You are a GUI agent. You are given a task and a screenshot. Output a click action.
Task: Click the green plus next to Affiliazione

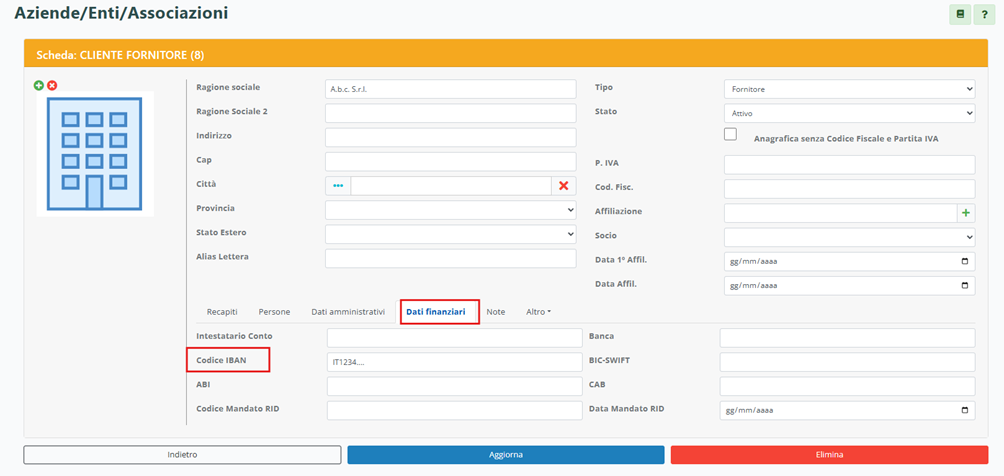click(x=965, y=213)
